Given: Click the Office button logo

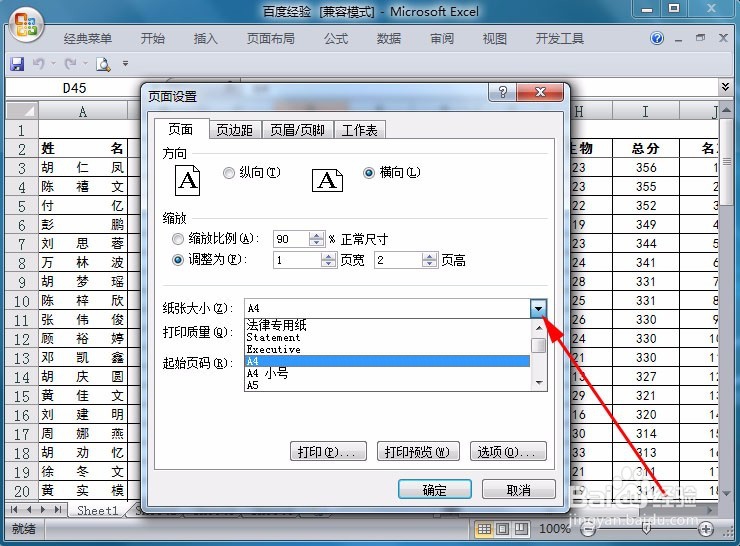Looking at the screenshot, I should 26,25.
